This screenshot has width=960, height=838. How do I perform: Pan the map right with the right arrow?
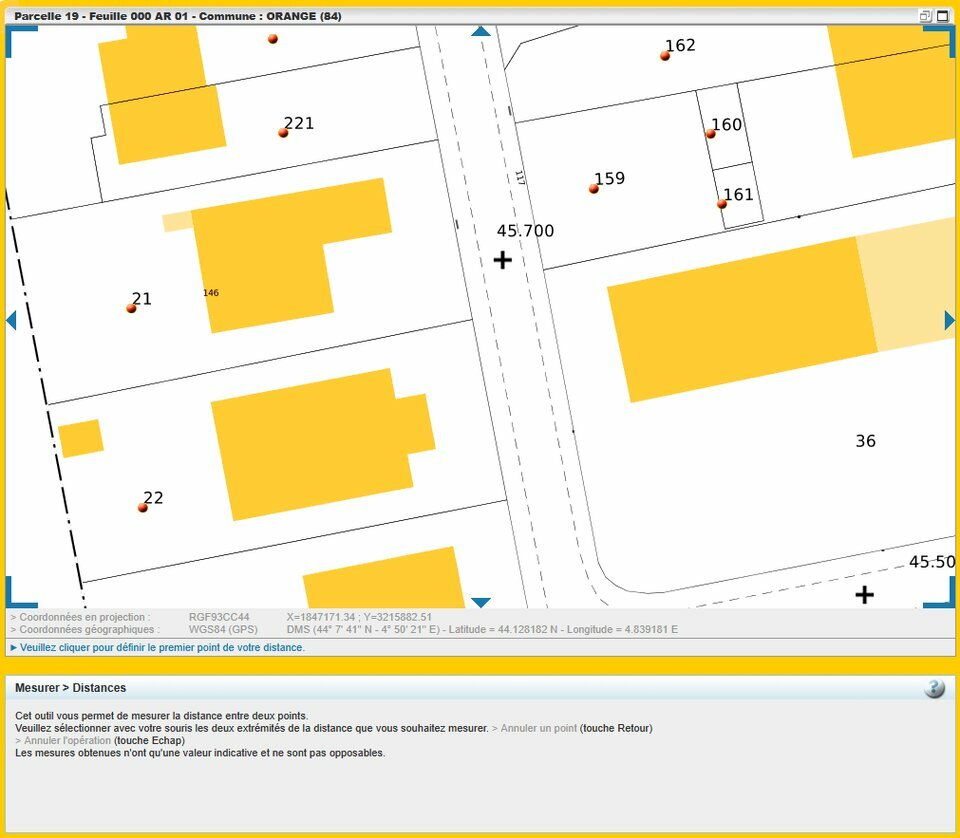(949, 320)
